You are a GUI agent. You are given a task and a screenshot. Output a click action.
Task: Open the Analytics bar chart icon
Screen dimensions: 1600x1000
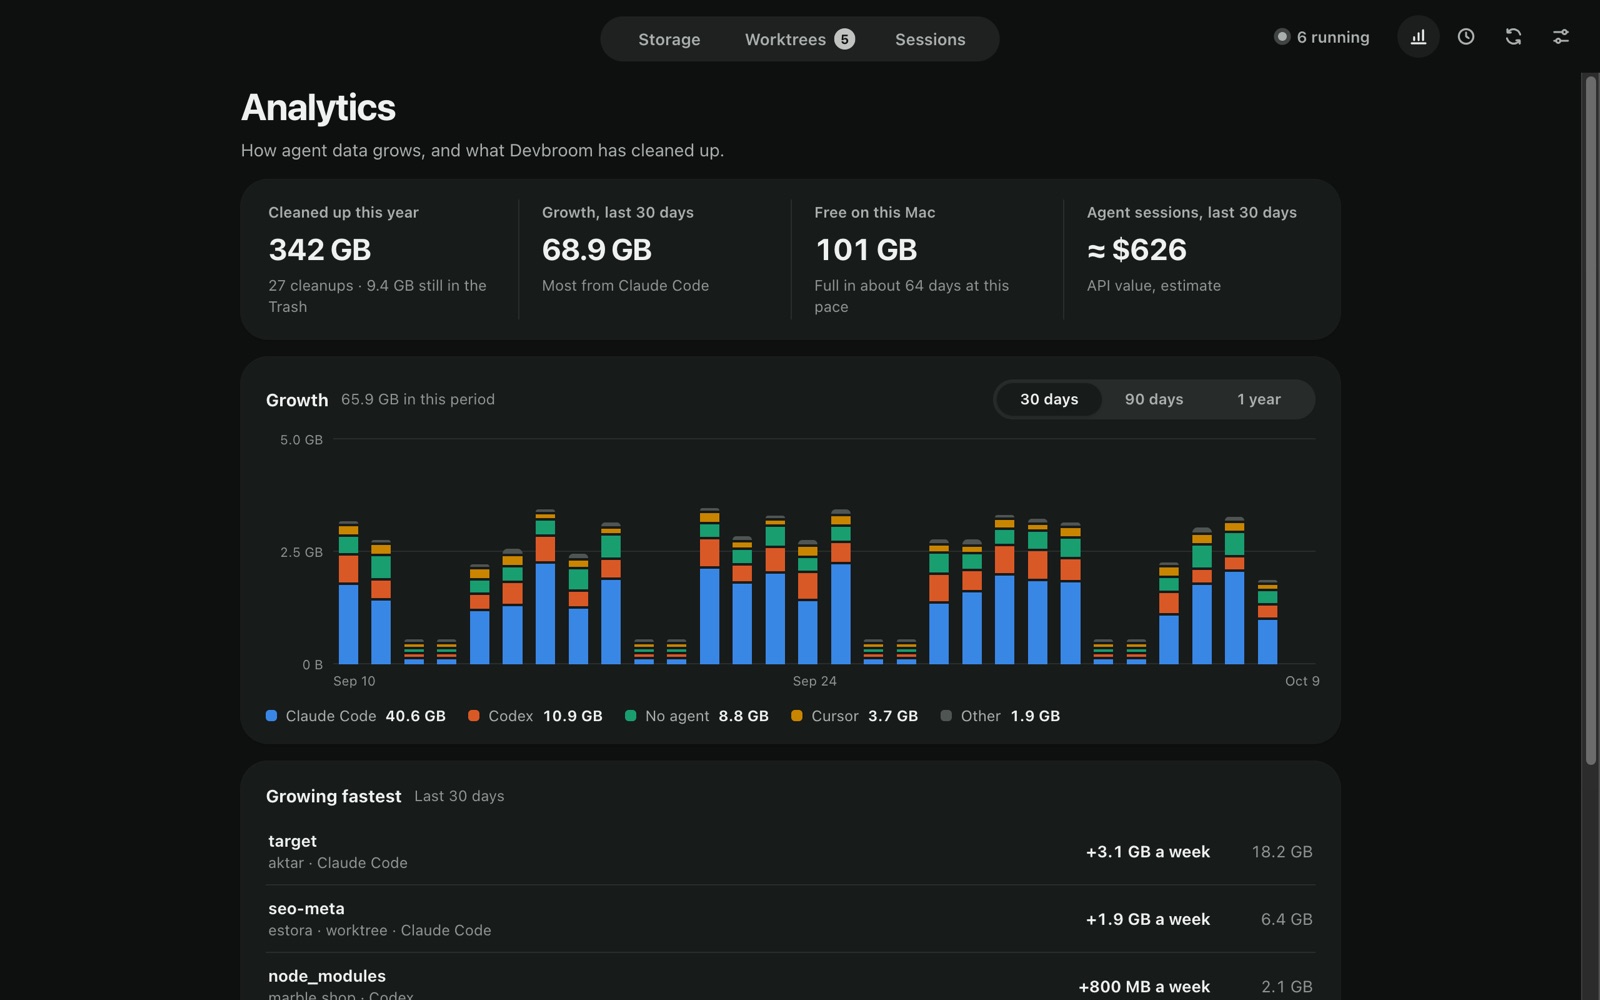(x=1418, y=37)
